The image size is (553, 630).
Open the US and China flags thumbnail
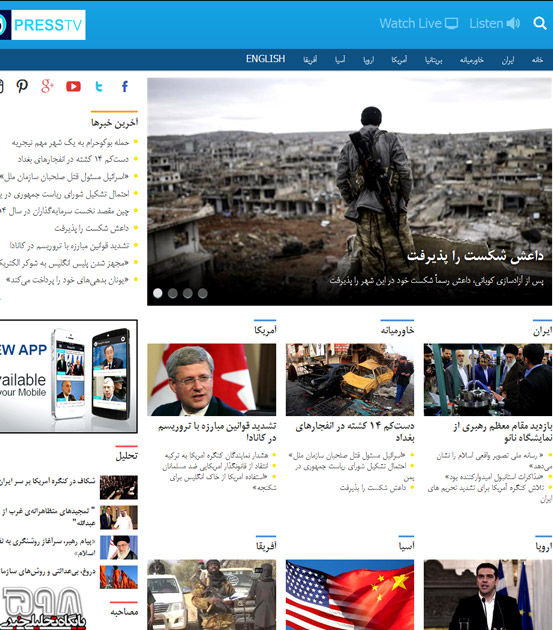point(350,595)
